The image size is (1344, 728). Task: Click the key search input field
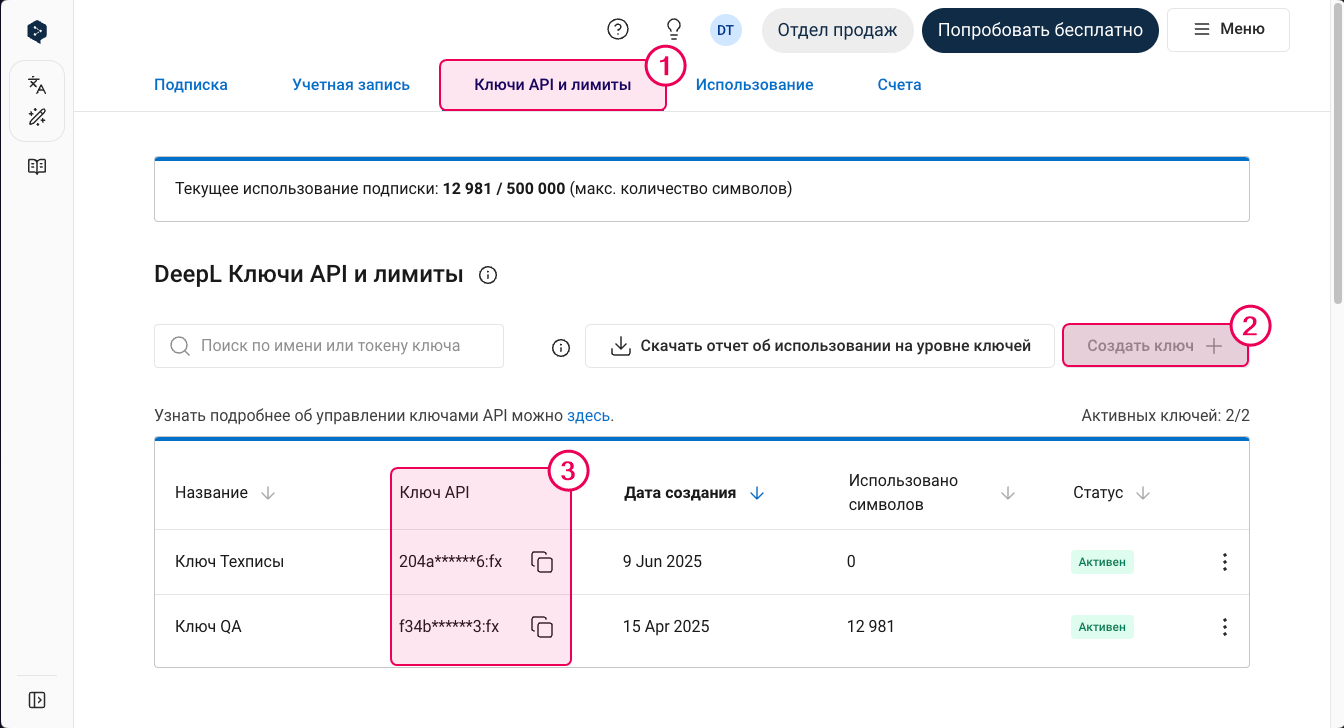point(328,345)
